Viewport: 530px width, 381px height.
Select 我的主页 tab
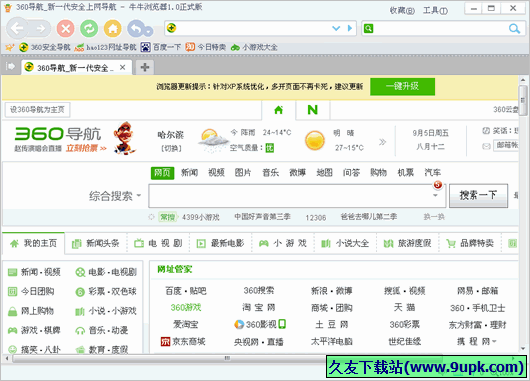pos(33,243)
